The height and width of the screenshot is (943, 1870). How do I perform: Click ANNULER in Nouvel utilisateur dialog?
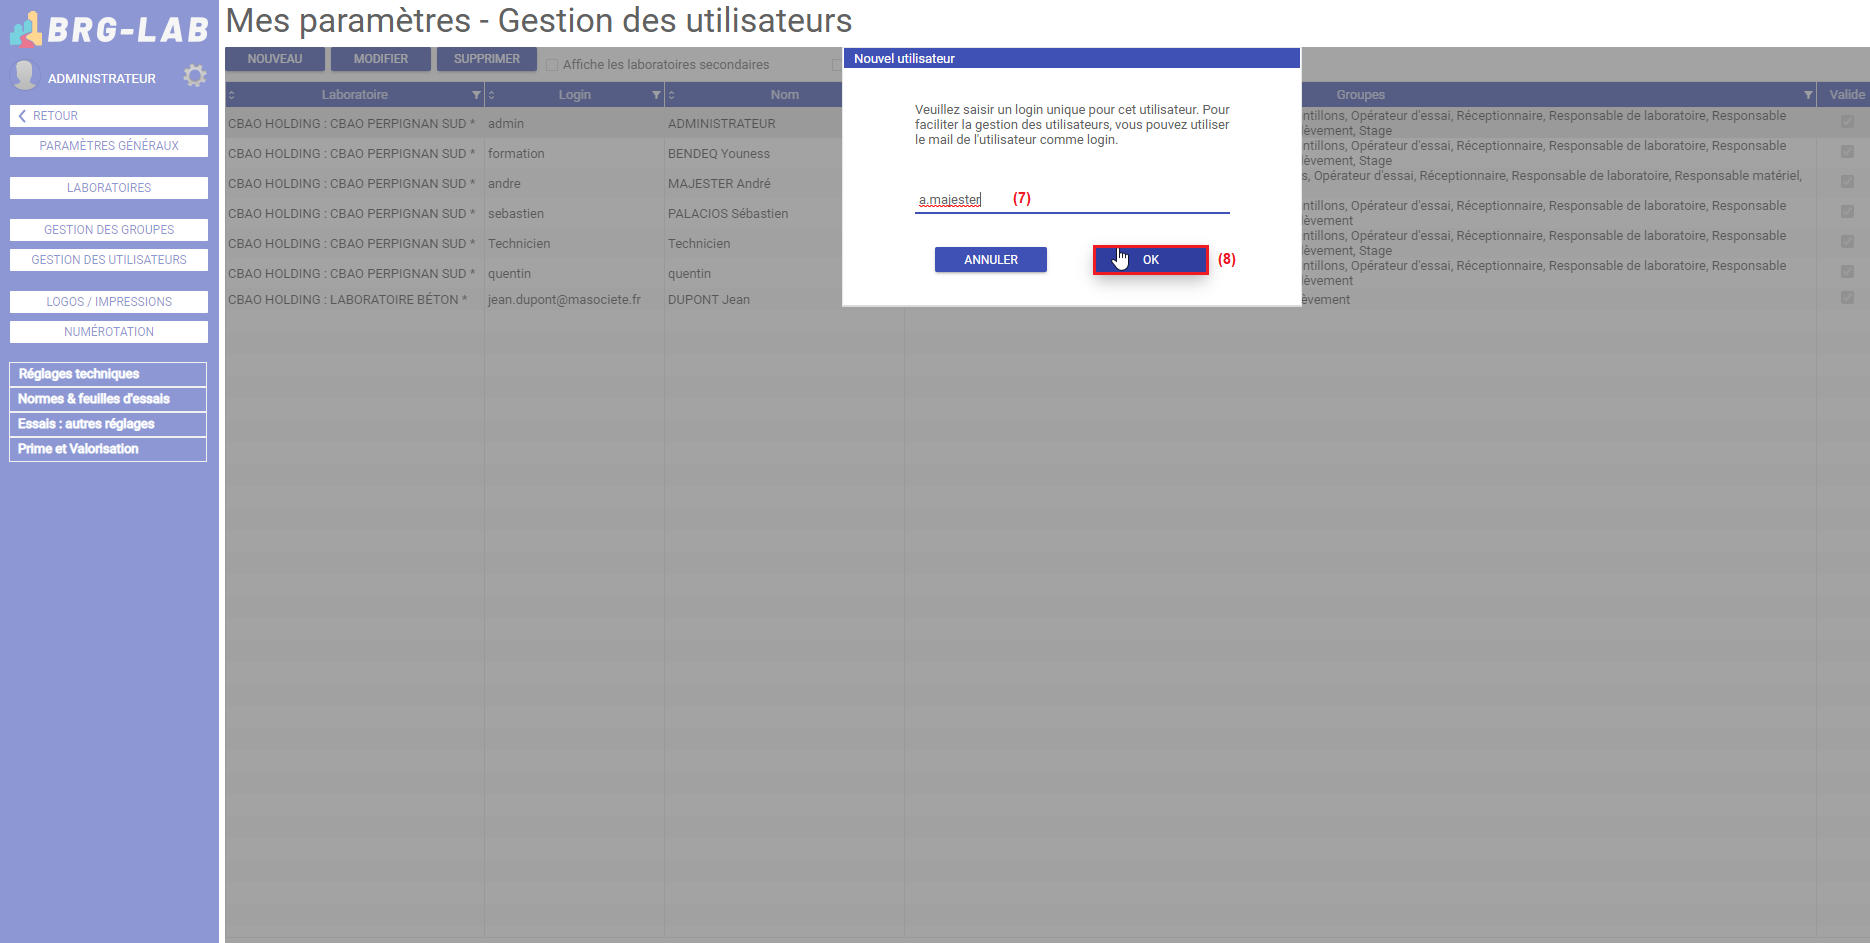[x=991, y=260]
